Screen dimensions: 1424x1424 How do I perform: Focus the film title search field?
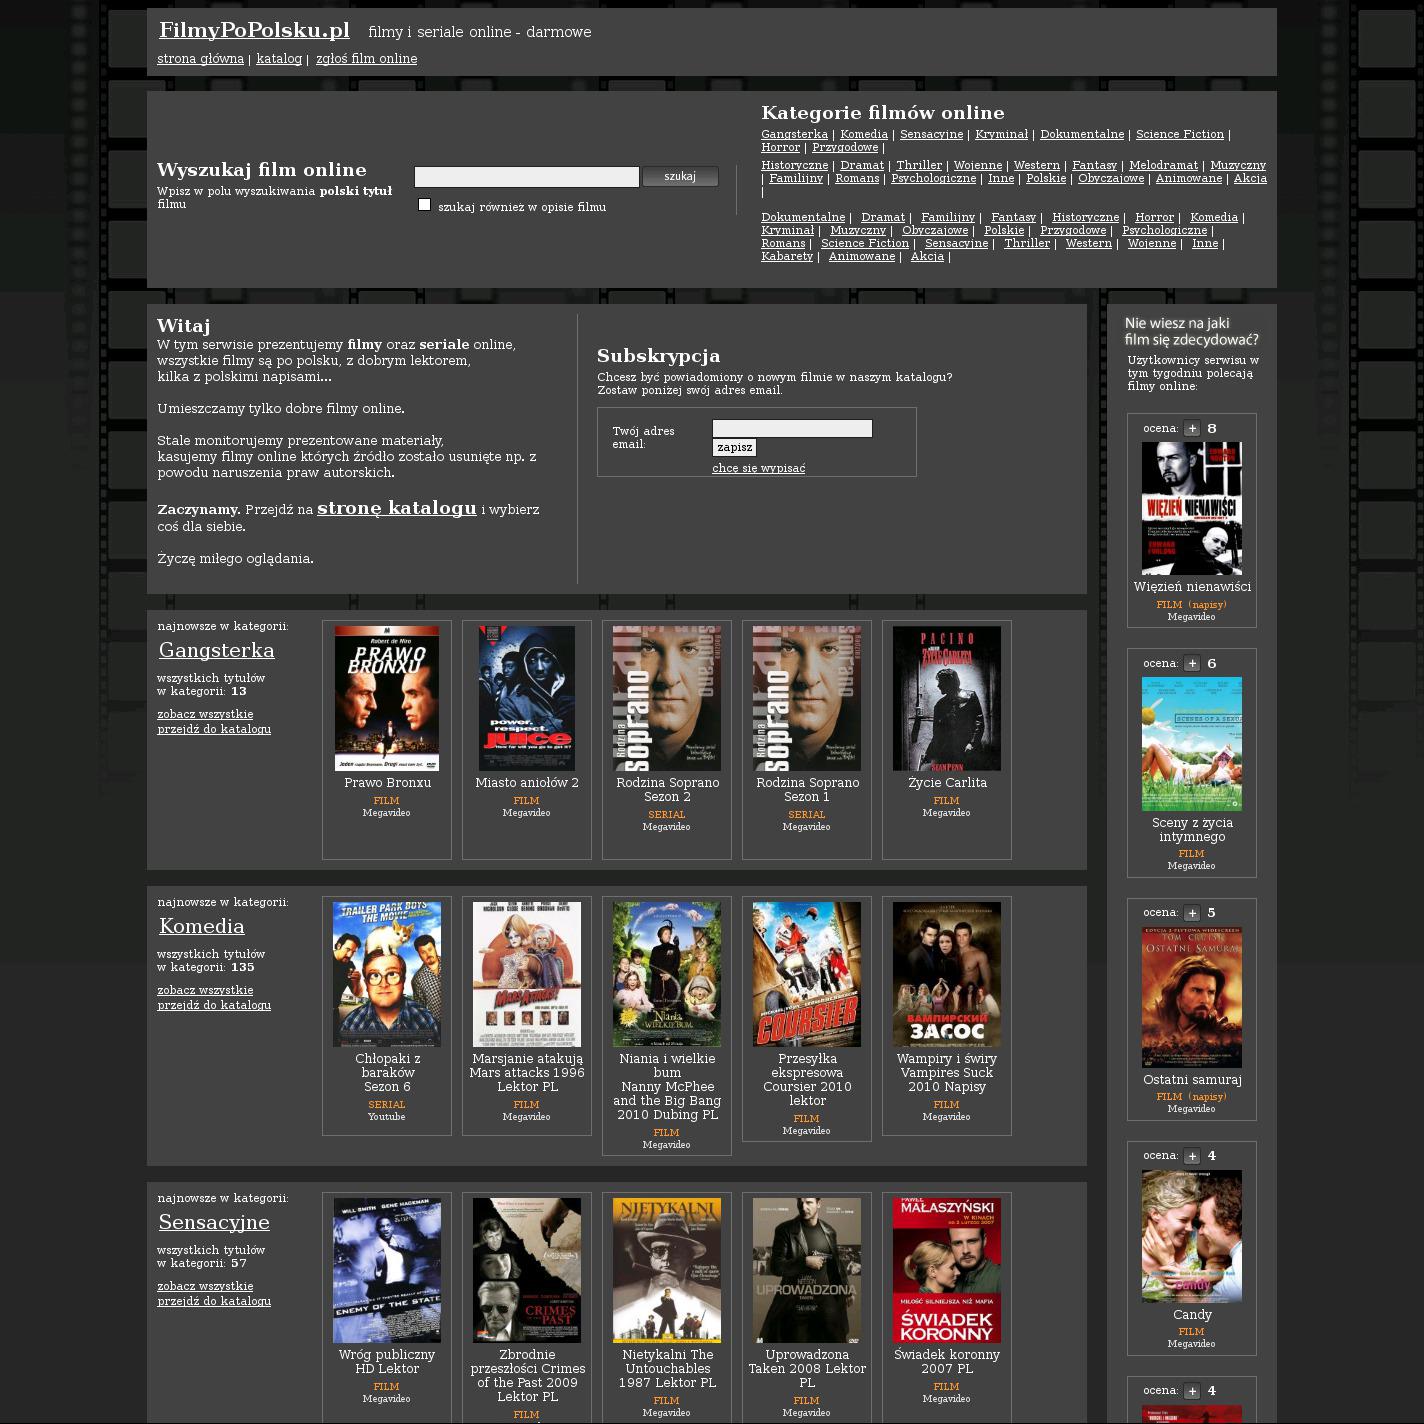coord(526,177)
